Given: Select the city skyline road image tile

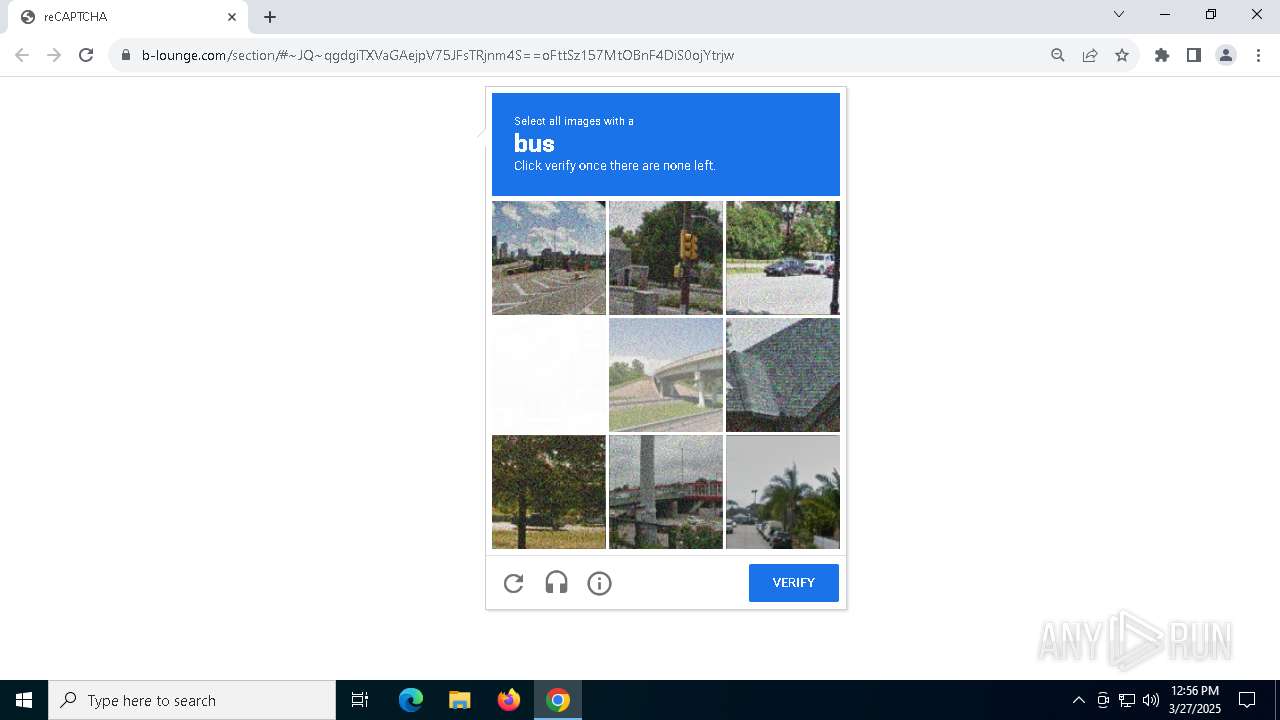Looking at the screenshot, I should coord(549,258).
